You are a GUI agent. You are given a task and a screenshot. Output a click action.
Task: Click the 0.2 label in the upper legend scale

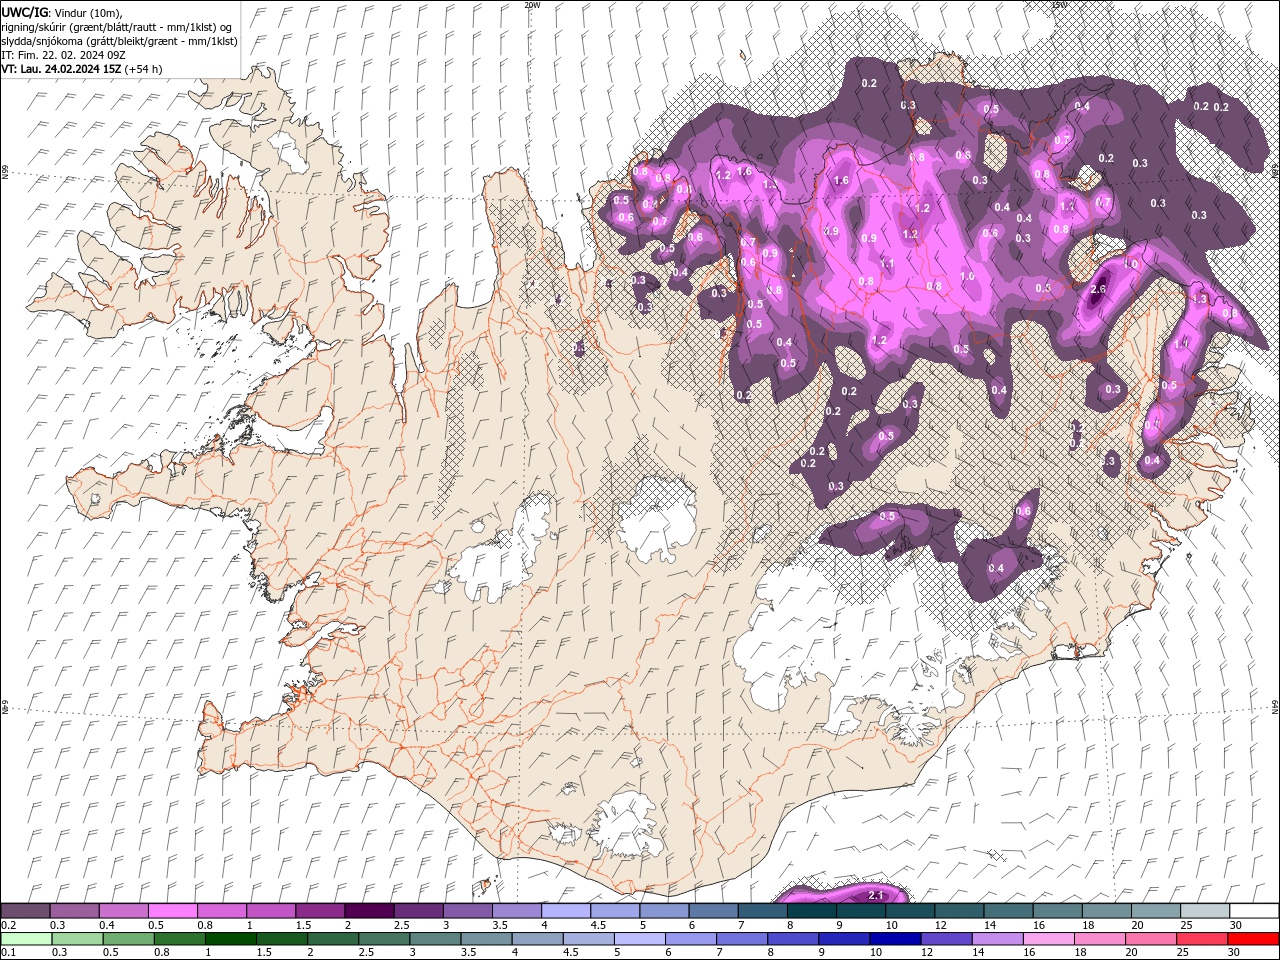coord(7,925)
